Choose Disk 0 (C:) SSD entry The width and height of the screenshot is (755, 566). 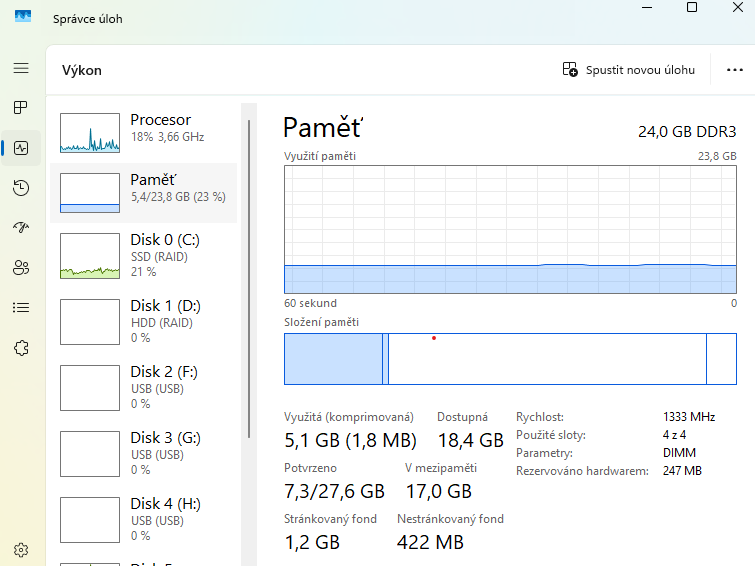point(145,256)
